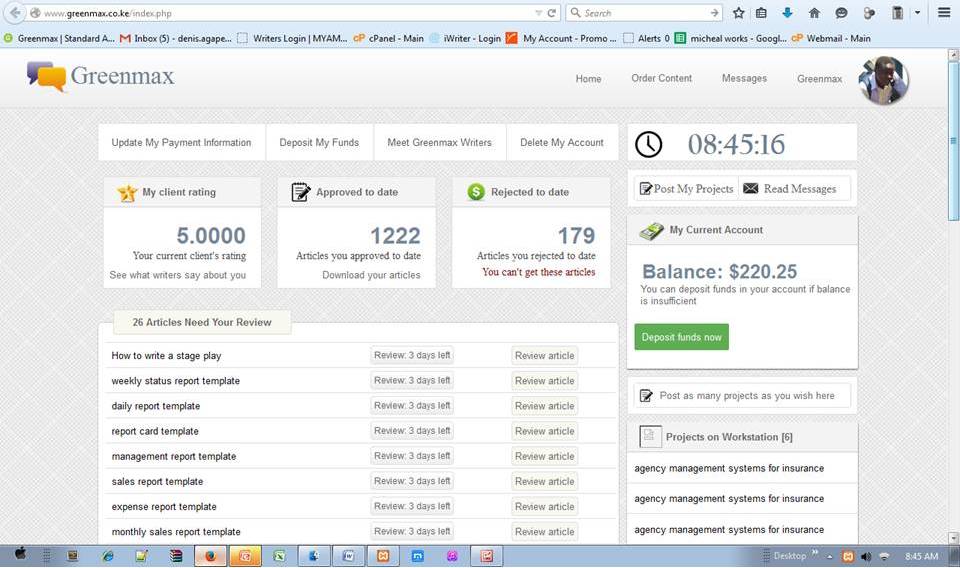
Task: Open See what writers say about you link
Action: [178, 275]
